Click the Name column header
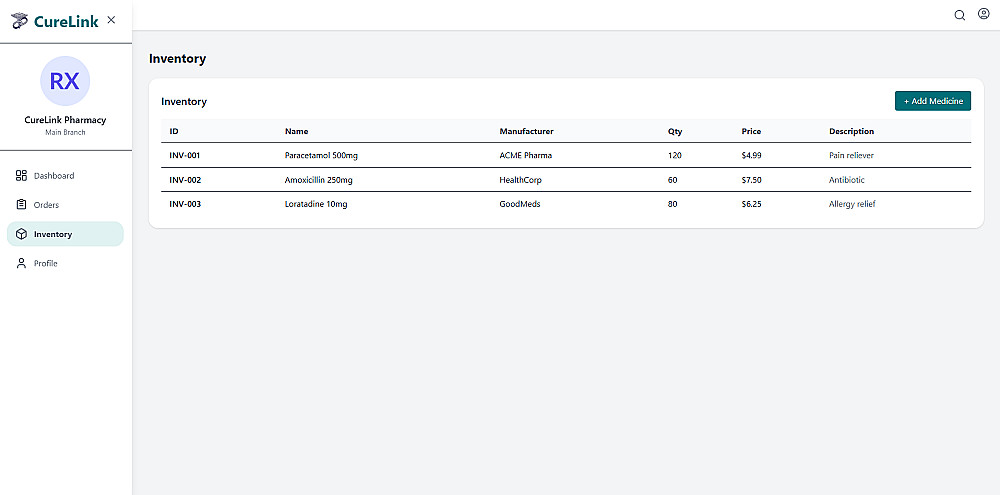The height and width of the screenshot is (495, 1000). pyautogui.click(x=296, y=131)
